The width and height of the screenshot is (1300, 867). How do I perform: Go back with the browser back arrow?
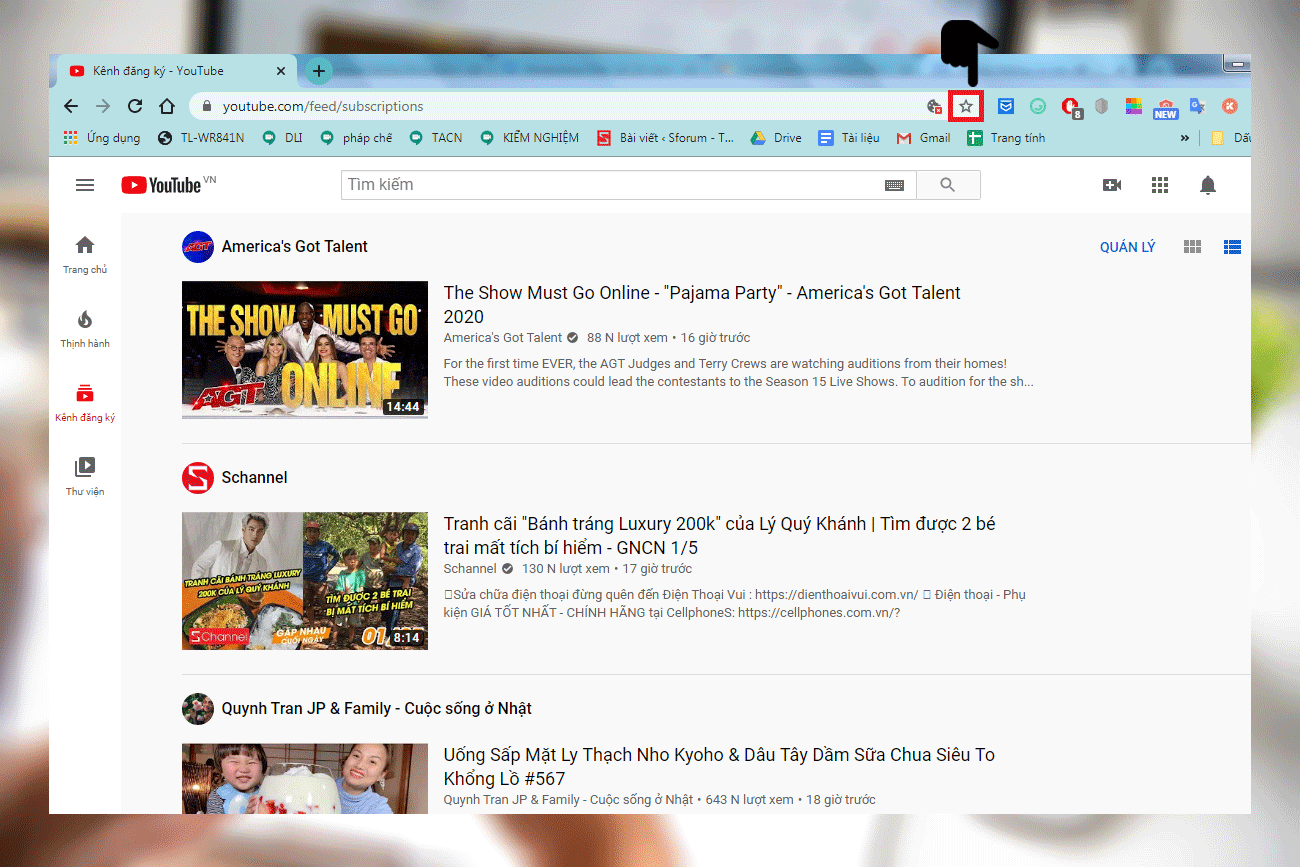(x=71, y=106)
